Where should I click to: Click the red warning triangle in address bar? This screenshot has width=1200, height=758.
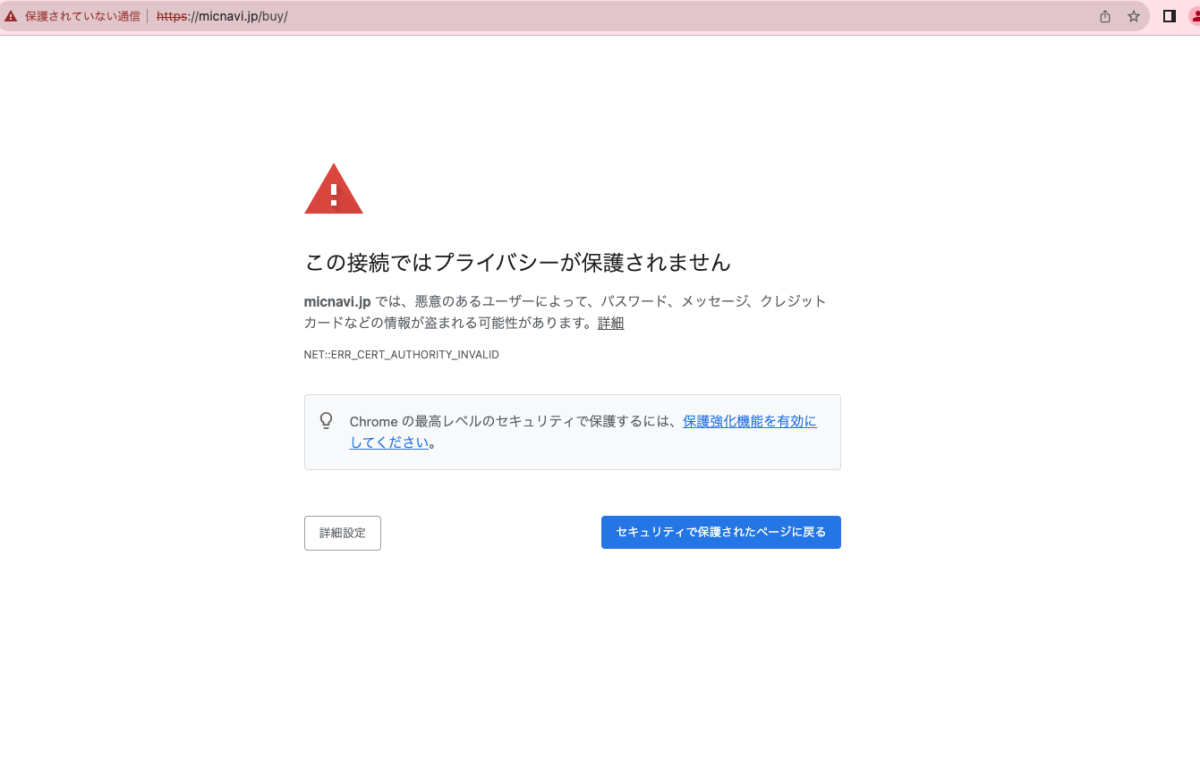pos(11,17)
